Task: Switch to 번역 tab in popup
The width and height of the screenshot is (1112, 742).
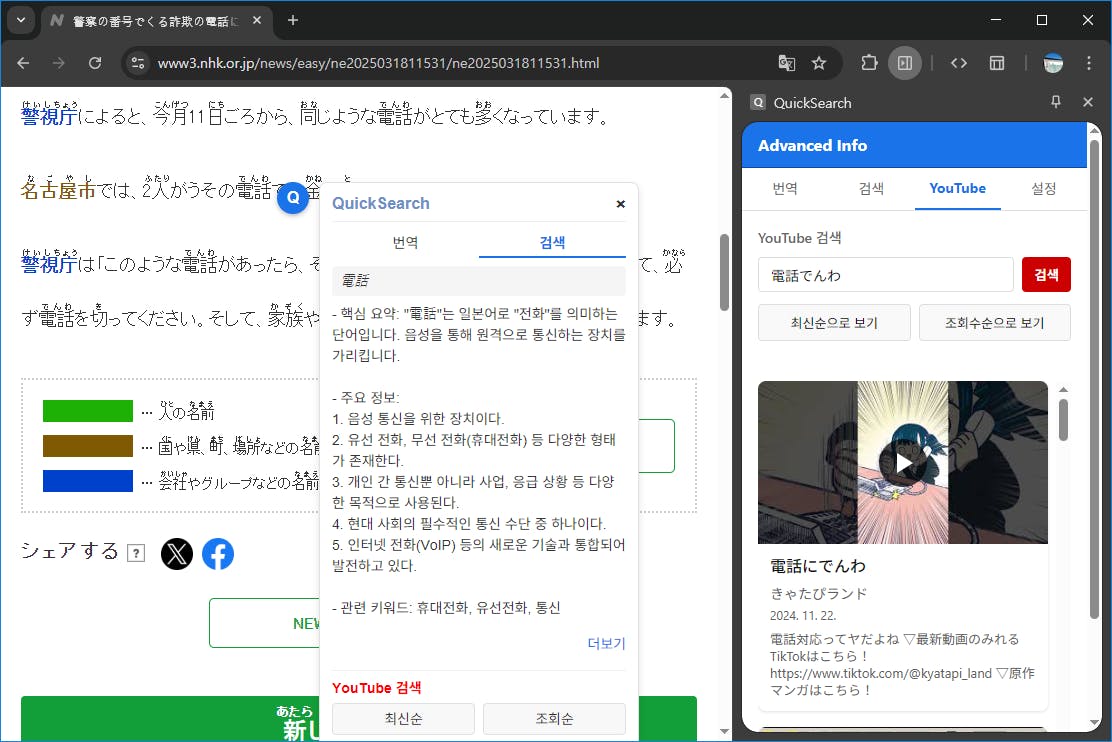Action: coord(406,243)
